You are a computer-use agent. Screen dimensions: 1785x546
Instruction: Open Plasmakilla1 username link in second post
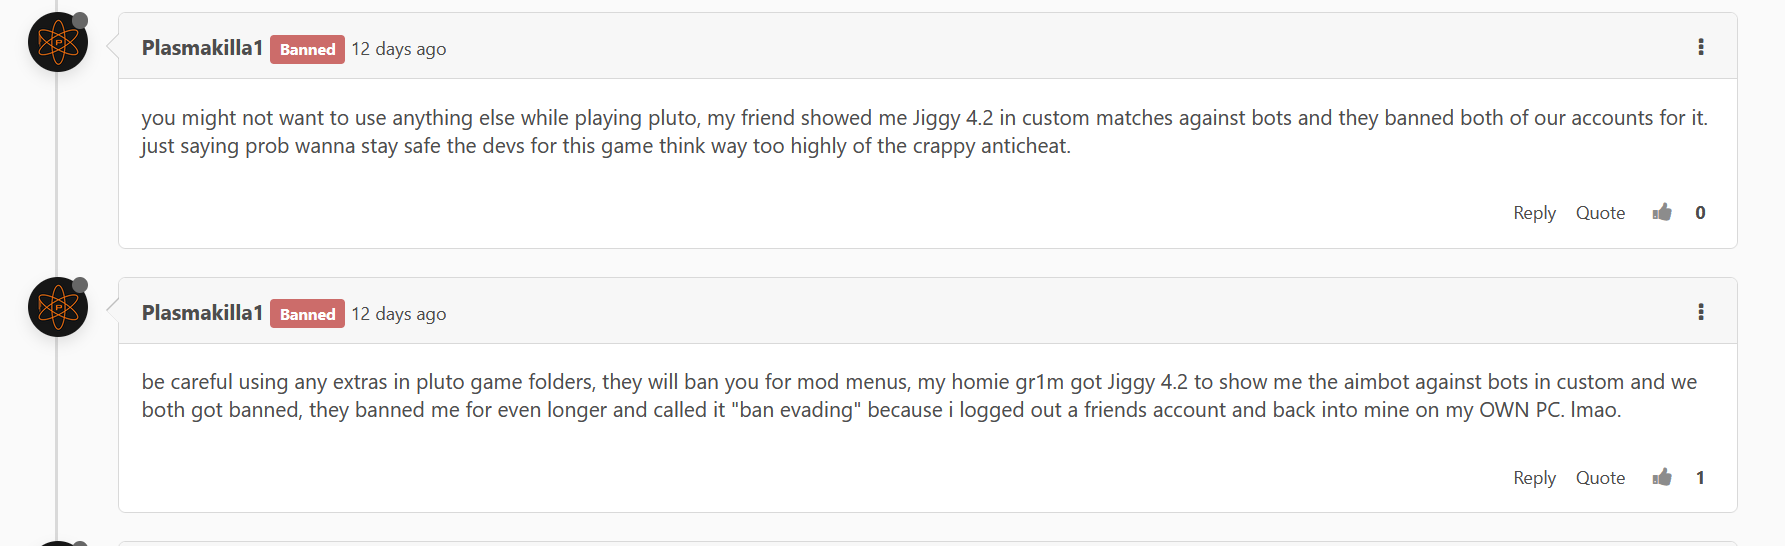click(x=202, y=313)
